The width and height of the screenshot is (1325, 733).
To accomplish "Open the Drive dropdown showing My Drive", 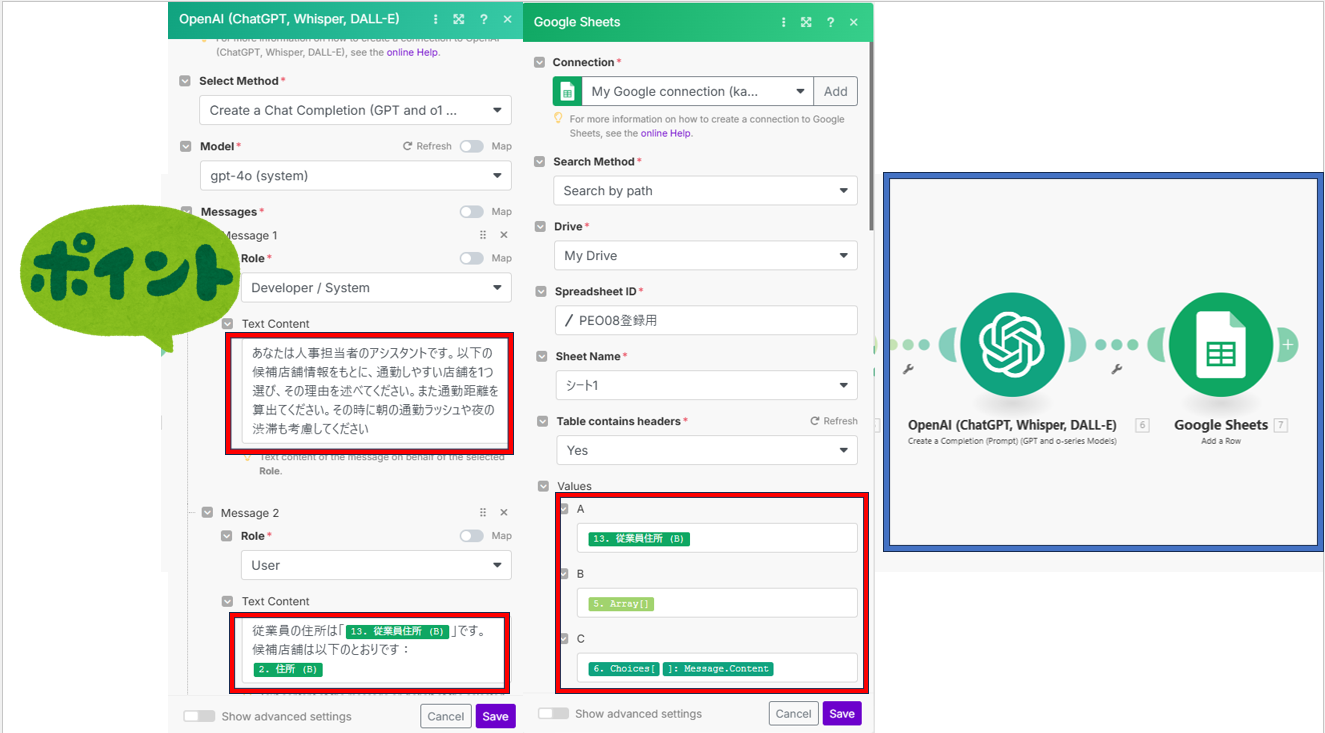I will [705, 255].
